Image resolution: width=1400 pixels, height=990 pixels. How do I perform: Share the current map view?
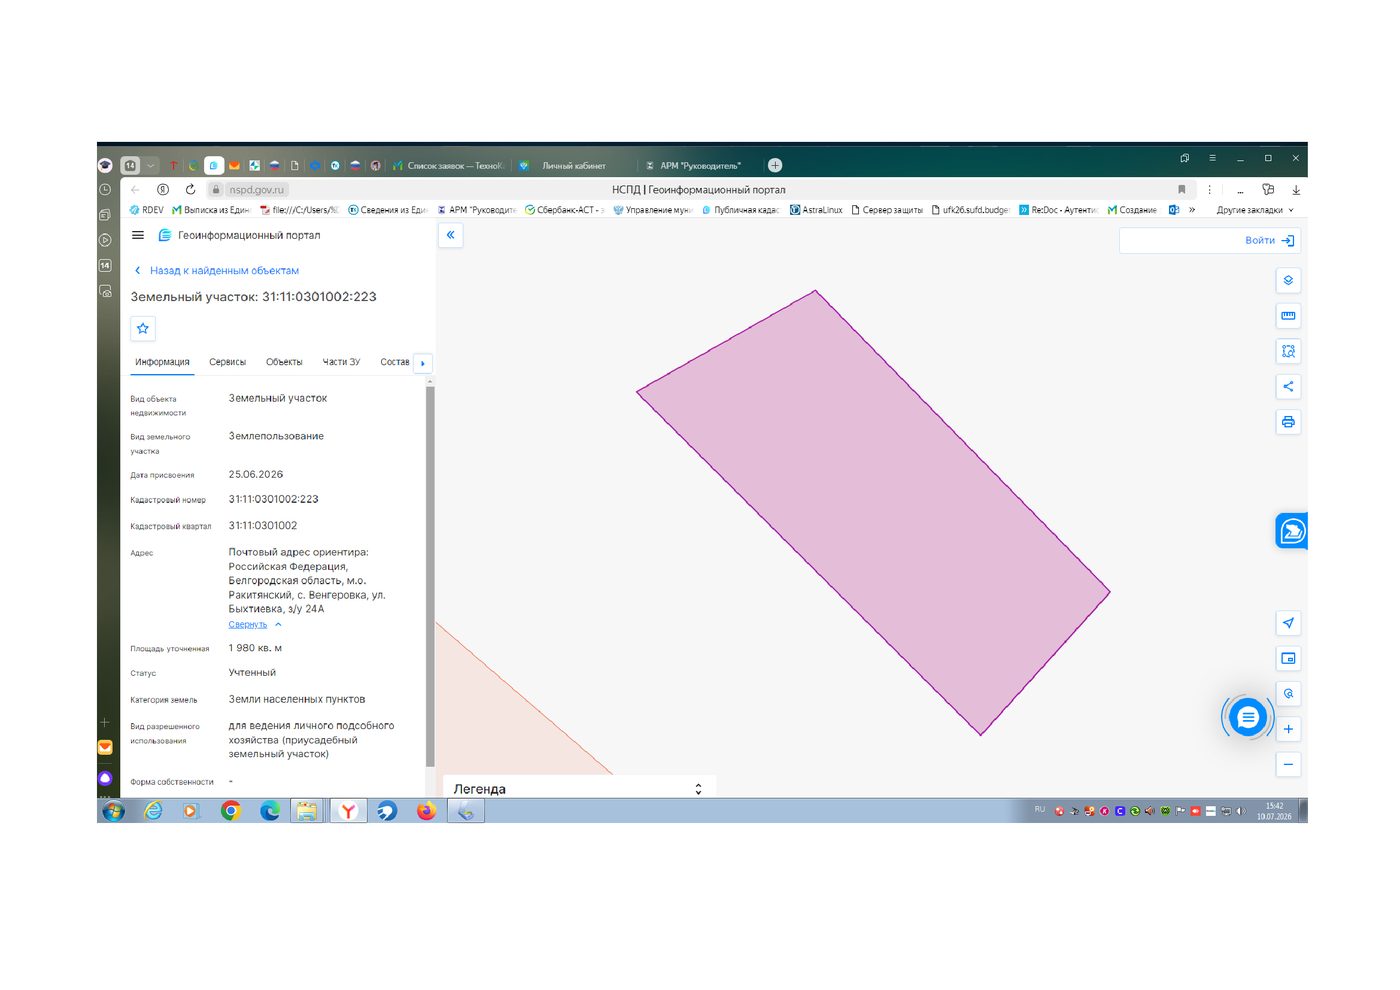pos(1288,386)
